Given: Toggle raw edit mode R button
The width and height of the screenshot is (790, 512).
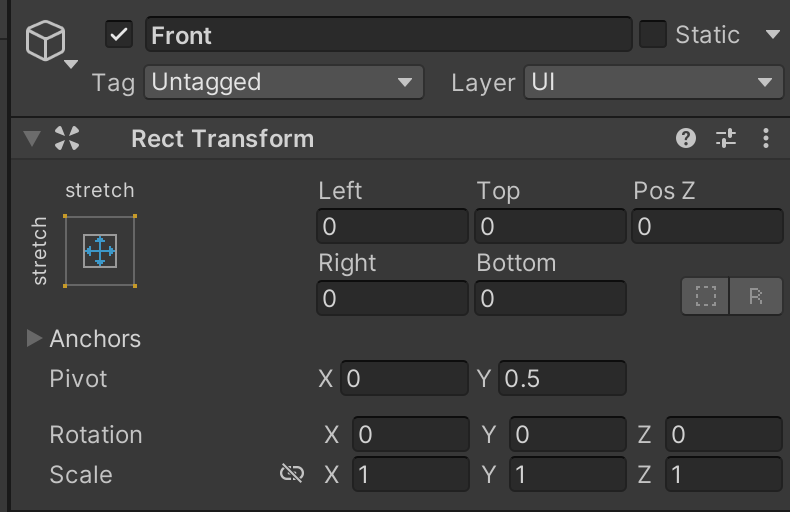Looking at the screenshot, I should pyautogui.click(x=755, y=296).
